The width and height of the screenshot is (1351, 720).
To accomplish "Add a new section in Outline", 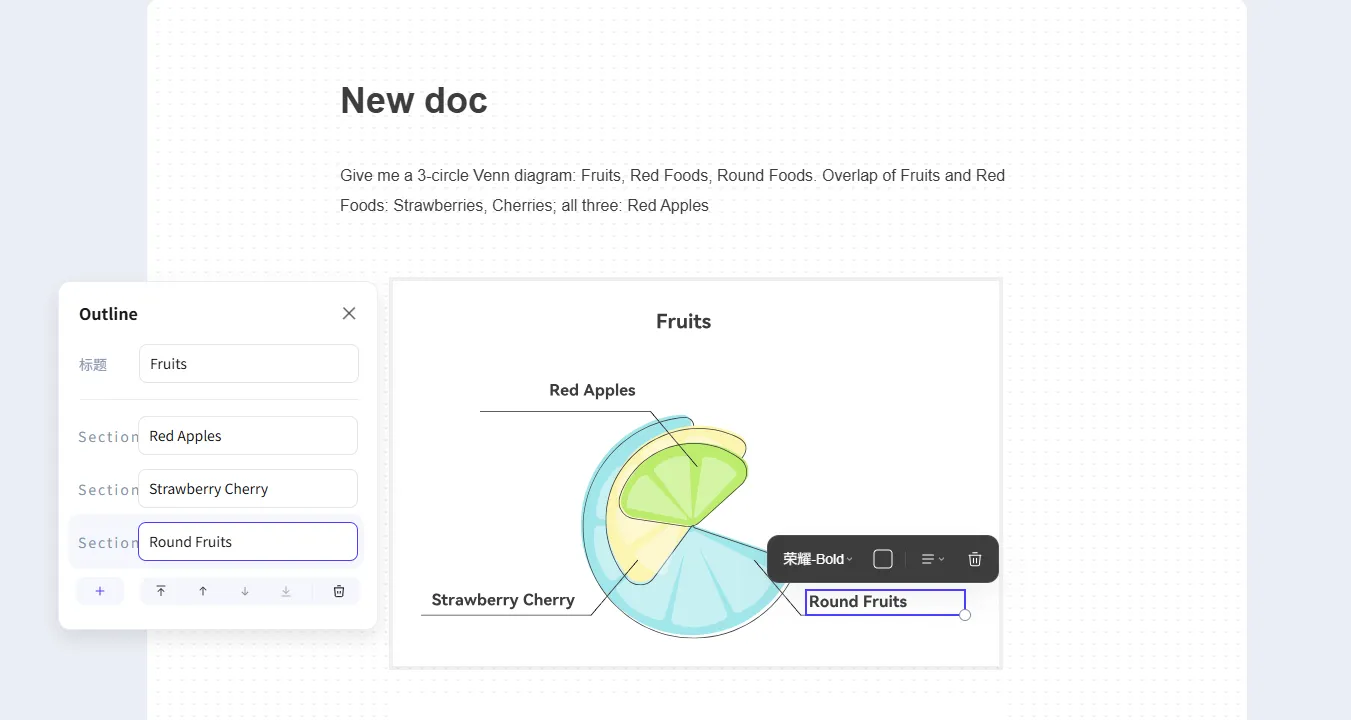I will [x=100, y=591].
